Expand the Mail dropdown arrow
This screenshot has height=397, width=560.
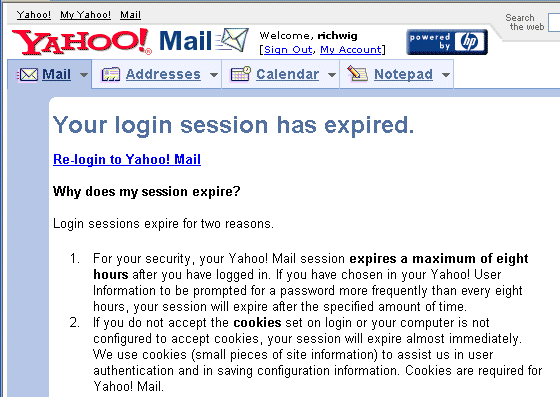84,75
